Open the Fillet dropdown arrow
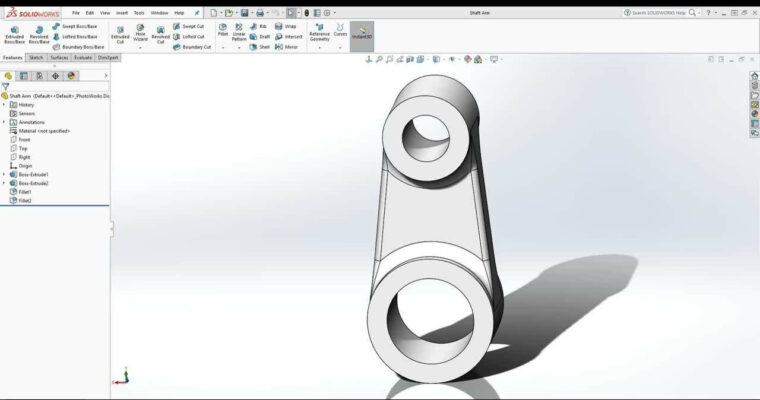760x400 pixels. (x=223, y=48)
